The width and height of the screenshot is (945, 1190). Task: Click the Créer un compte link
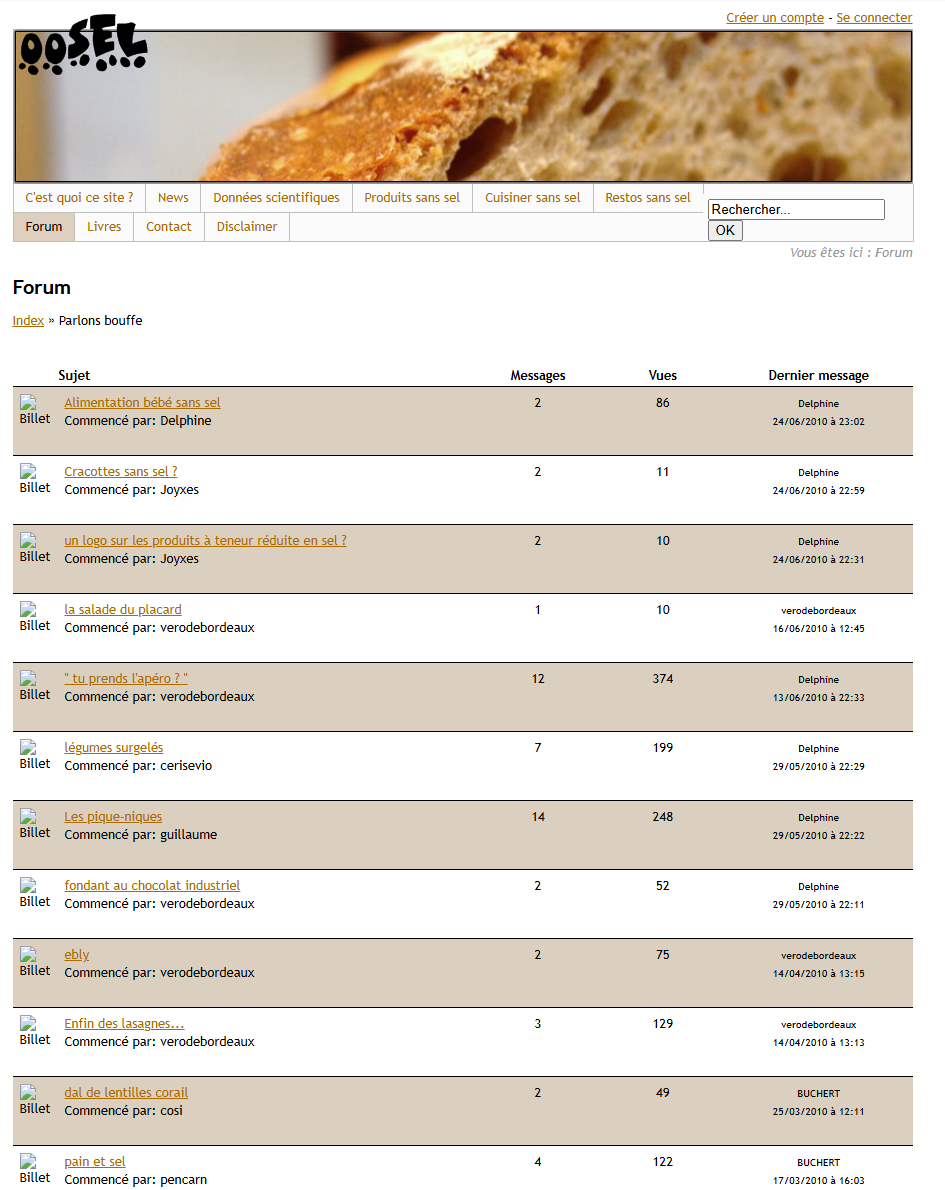click(775, 18)
